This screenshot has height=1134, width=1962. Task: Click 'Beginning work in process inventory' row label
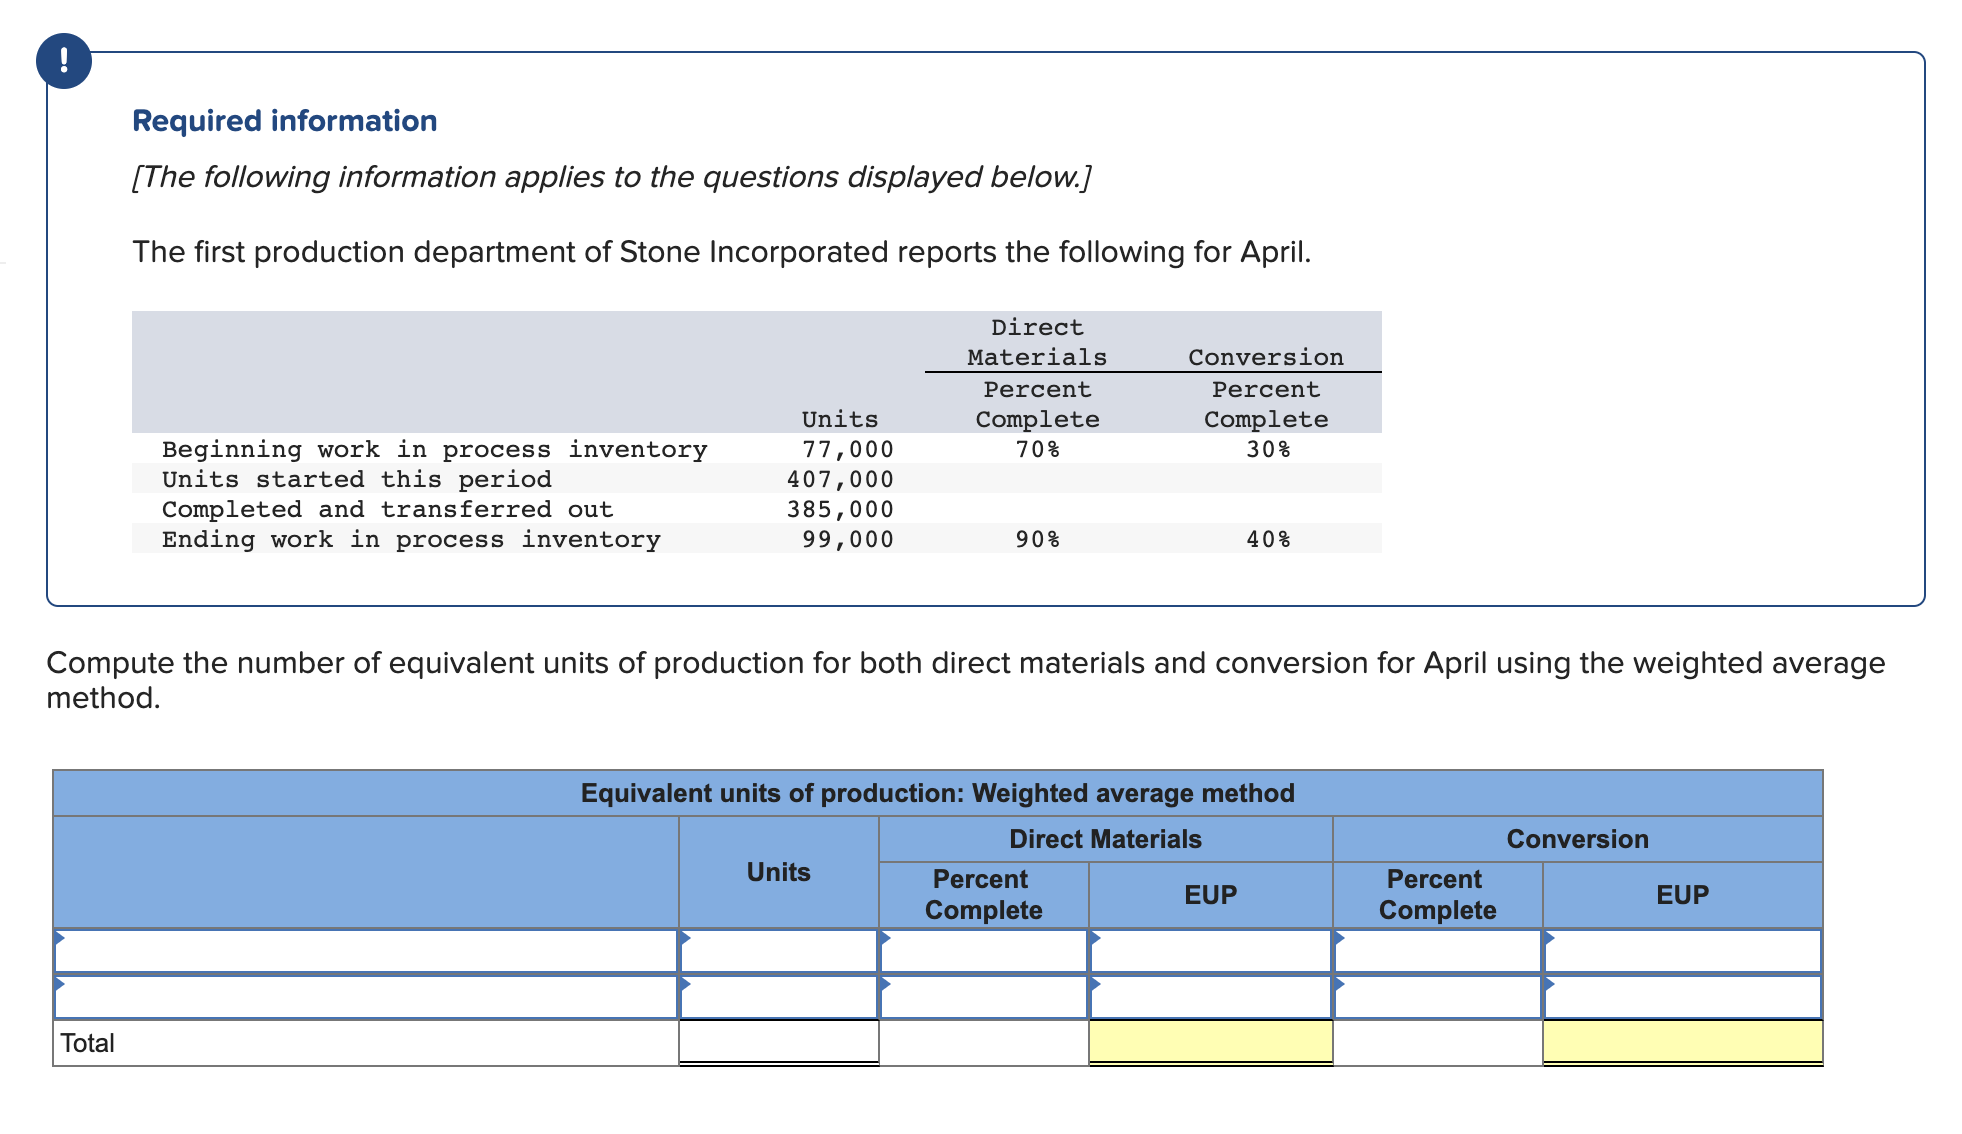pos(435,449)
